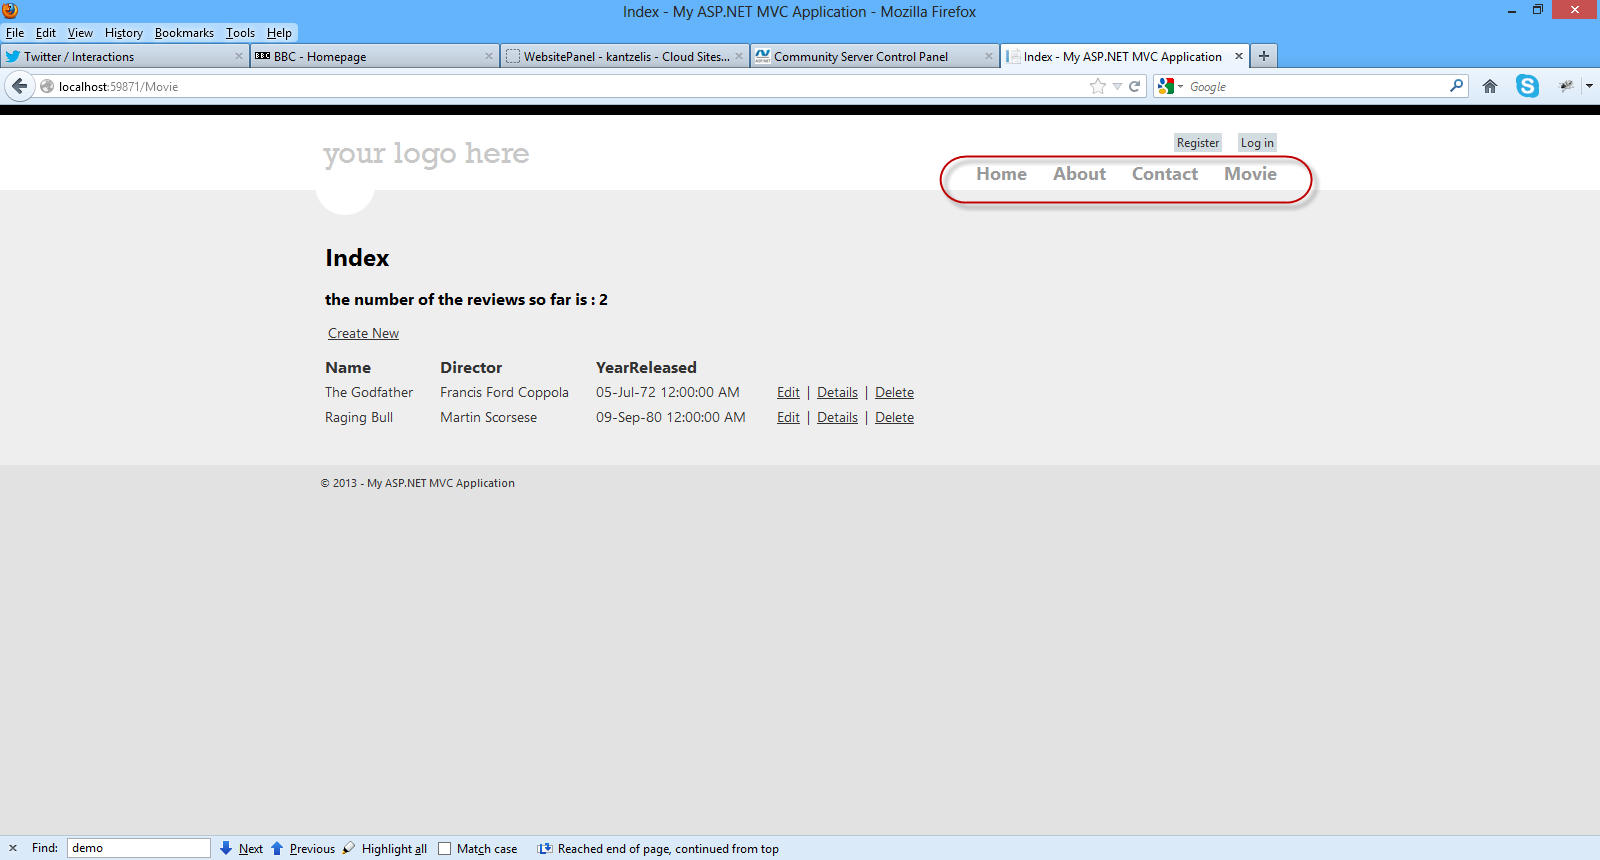The height and width of the screenshot is (860, 1600).
Task: Click the Next find button label
Action: click(x=251, y=849)
